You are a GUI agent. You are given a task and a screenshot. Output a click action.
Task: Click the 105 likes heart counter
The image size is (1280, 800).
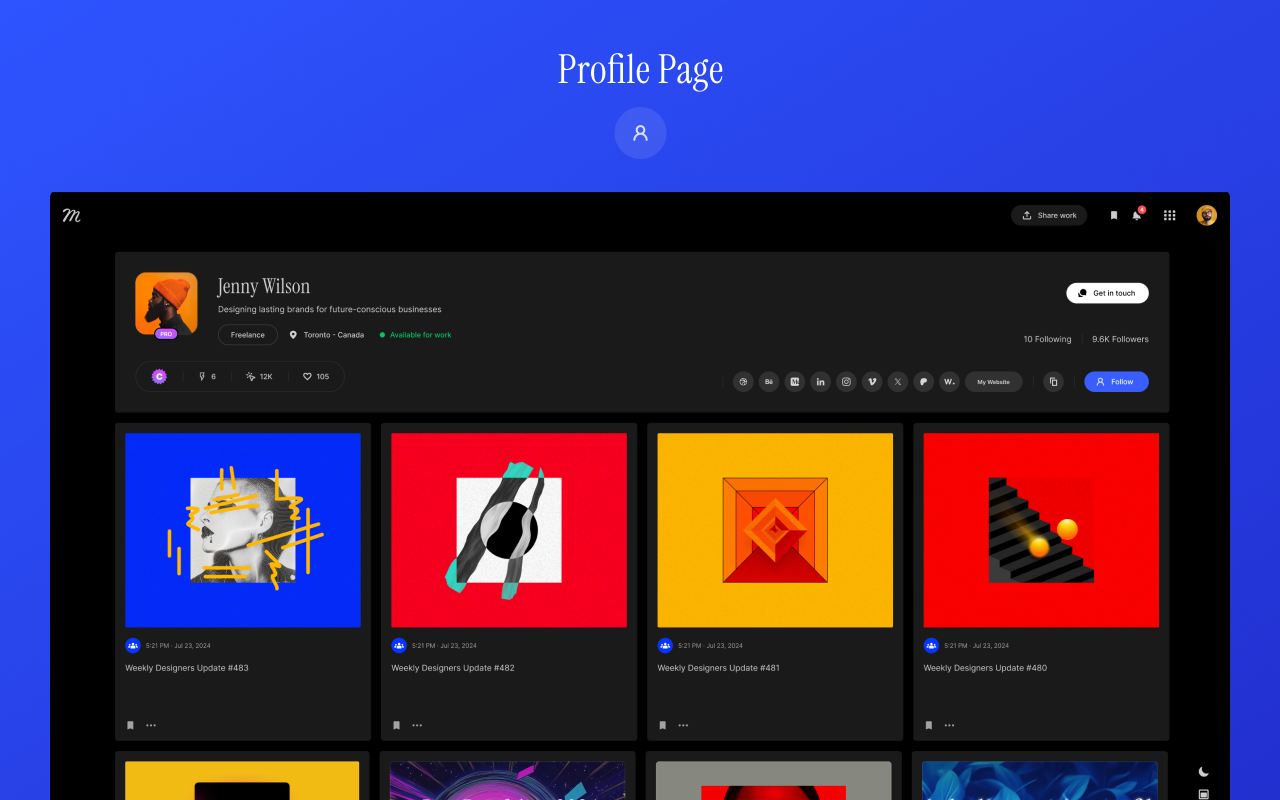pyautogui.click(x=316, y=376)
